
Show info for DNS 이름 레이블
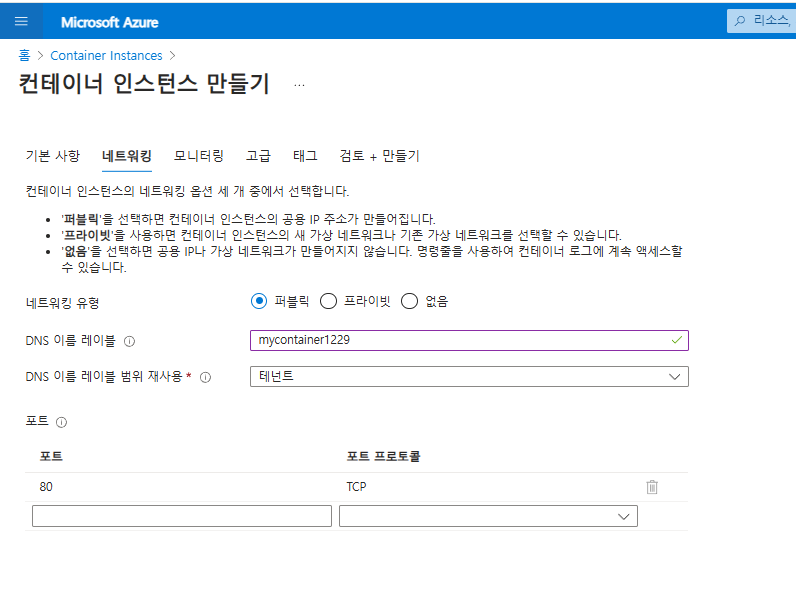pos(129,341)
